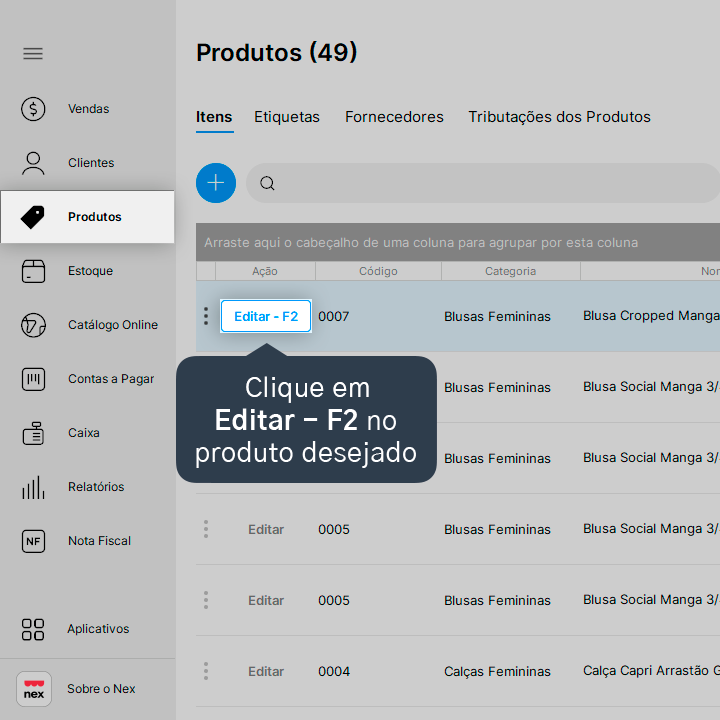Open the Vendas menu item

tap(89, 109)
